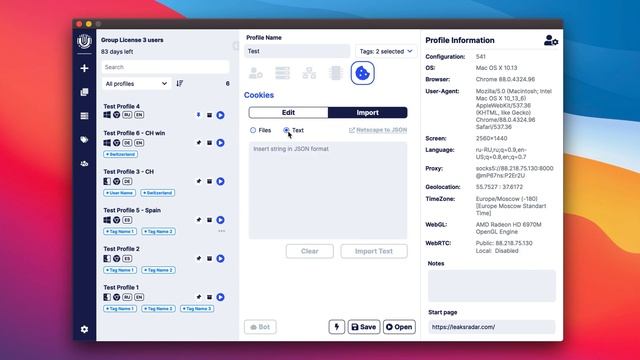The height and width of the screenshot is (360, 640).
Task: Open the hardware chip tab icon
Action: click(x=336, y=73)
